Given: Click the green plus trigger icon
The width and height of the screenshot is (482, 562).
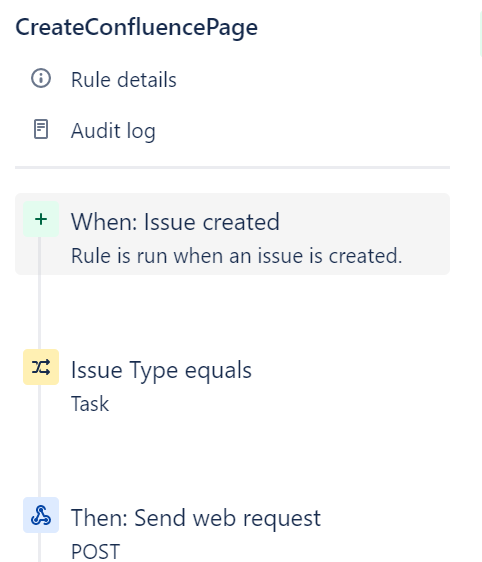Looking at the screenshot, I should [41, 219].
